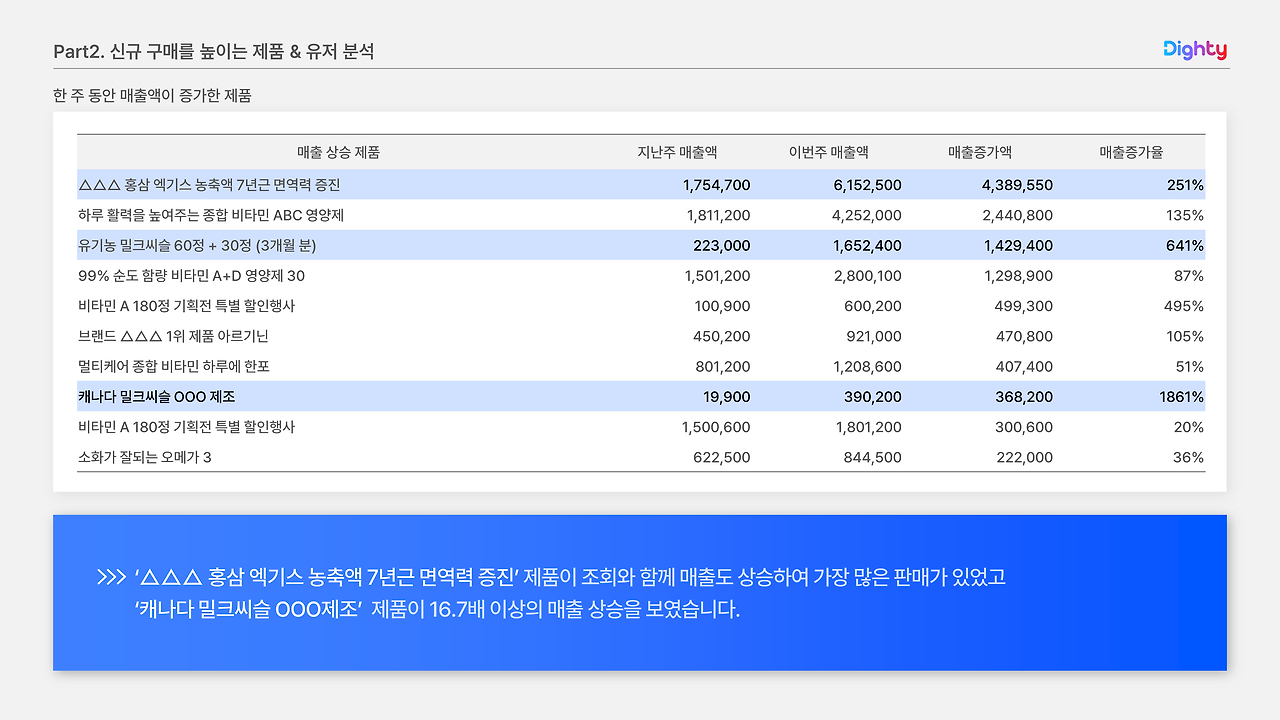Click the sales increase 407,400
The height and width of the screenshot is (720, 1280).
pyautogui.click(x=1024, y=366)
